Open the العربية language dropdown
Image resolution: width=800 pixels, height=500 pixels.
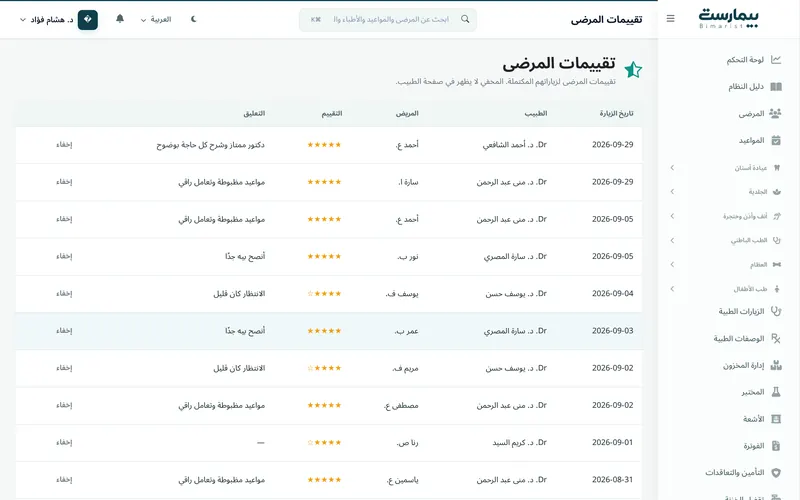point(156,19)
